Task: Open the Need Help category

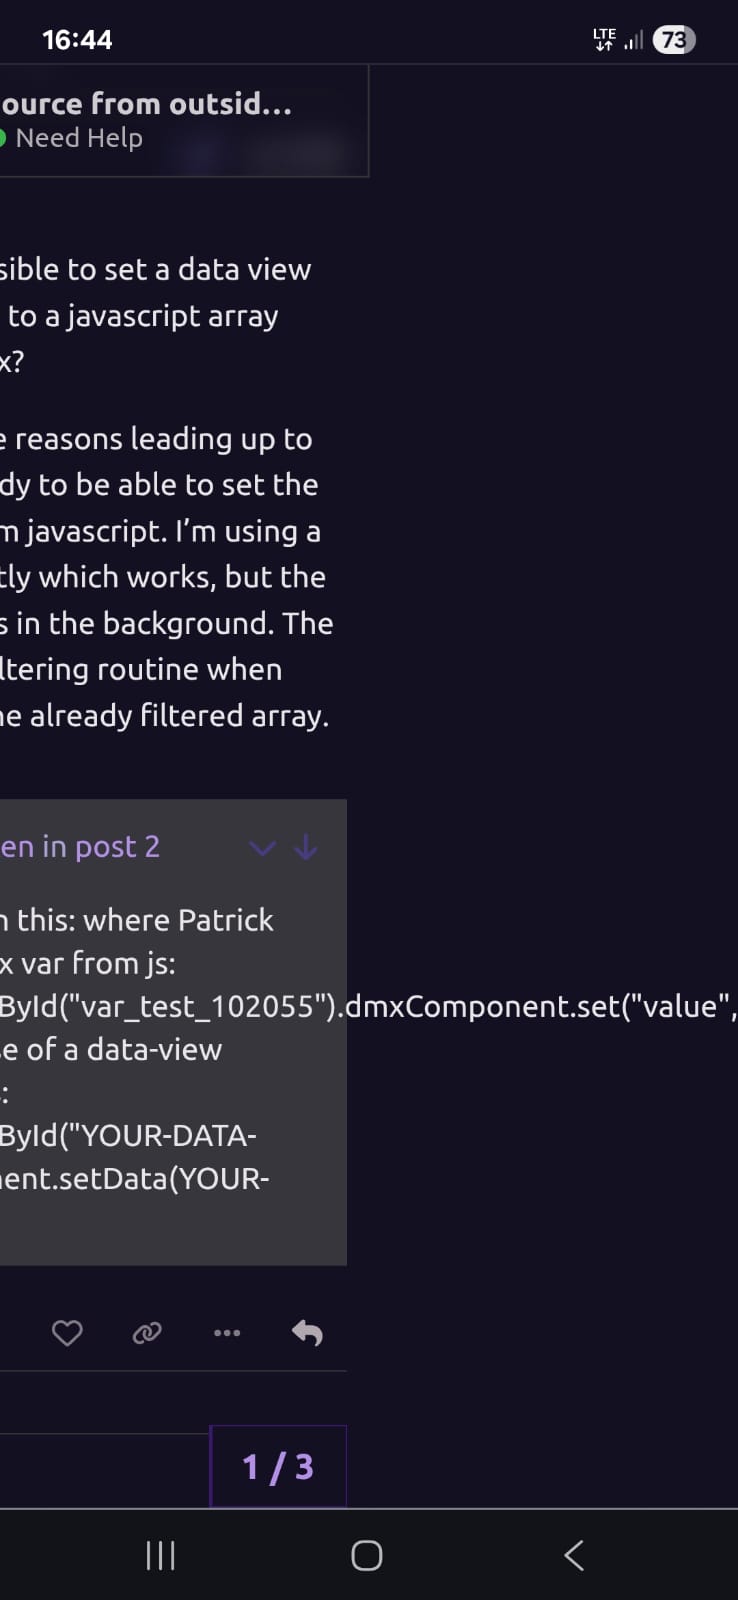Action: pyautogui.click(x=79, y=138)
